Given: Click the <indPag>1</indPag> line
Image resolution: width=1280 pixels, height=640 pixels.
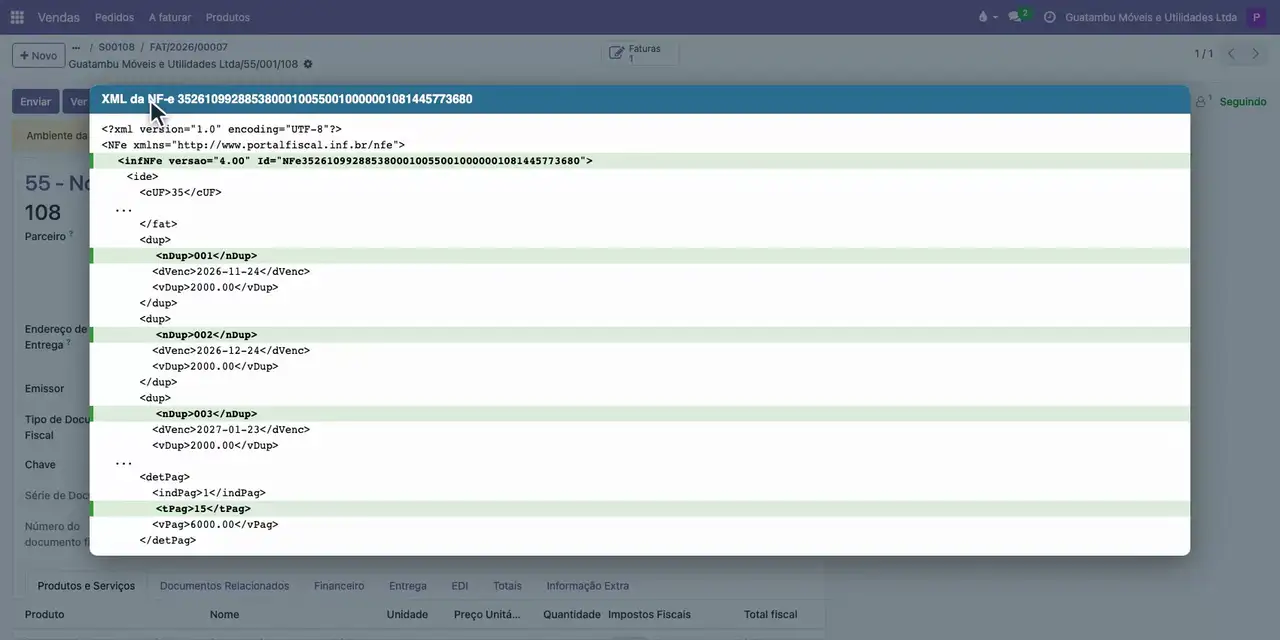Looking at the screenshot, I should 209,493.
